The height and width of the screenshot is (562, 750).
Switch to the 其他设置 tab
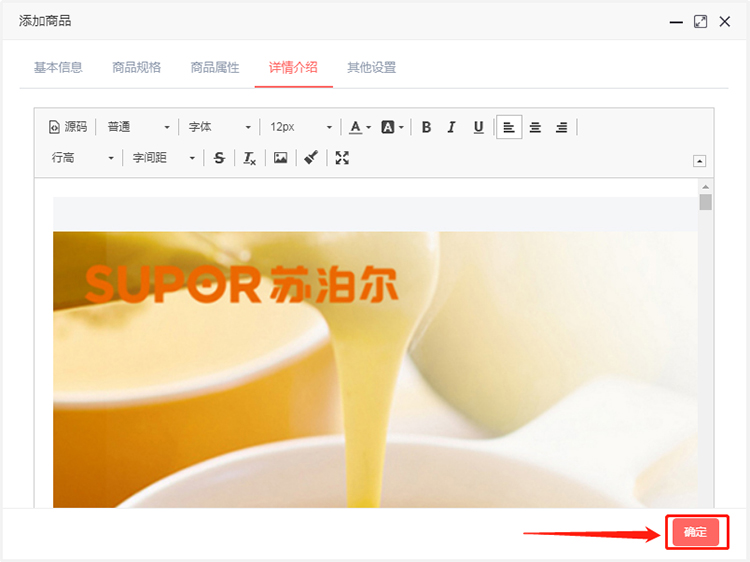pyautogui.click(x=372, y=67)
